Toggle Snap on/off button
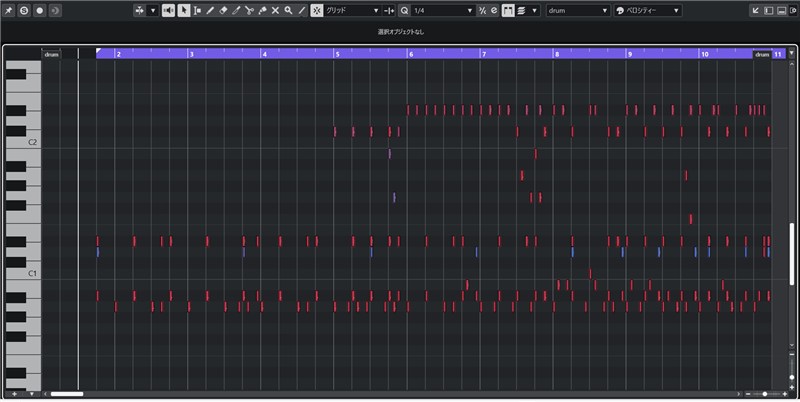Screen dimensions: 800x402 tap(317, 10)
